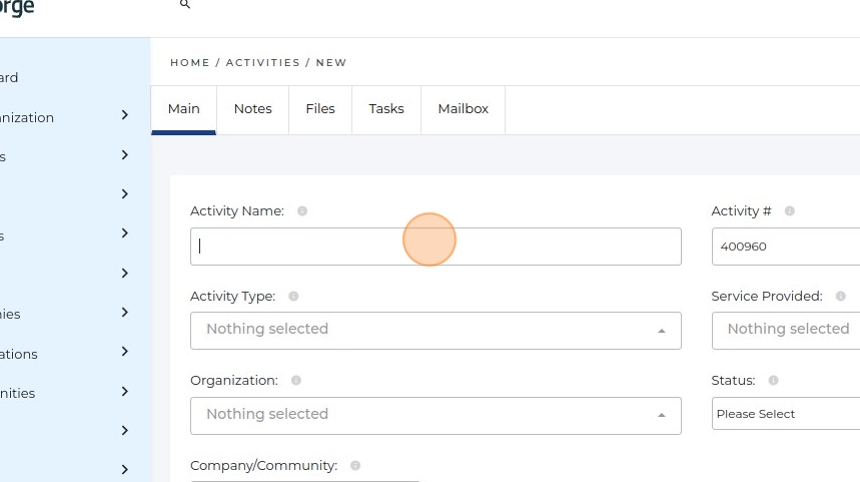This screenshot has width=860, height=482.
Task: Open the Status Please Select dropdown
Action: tap(786, 413)
